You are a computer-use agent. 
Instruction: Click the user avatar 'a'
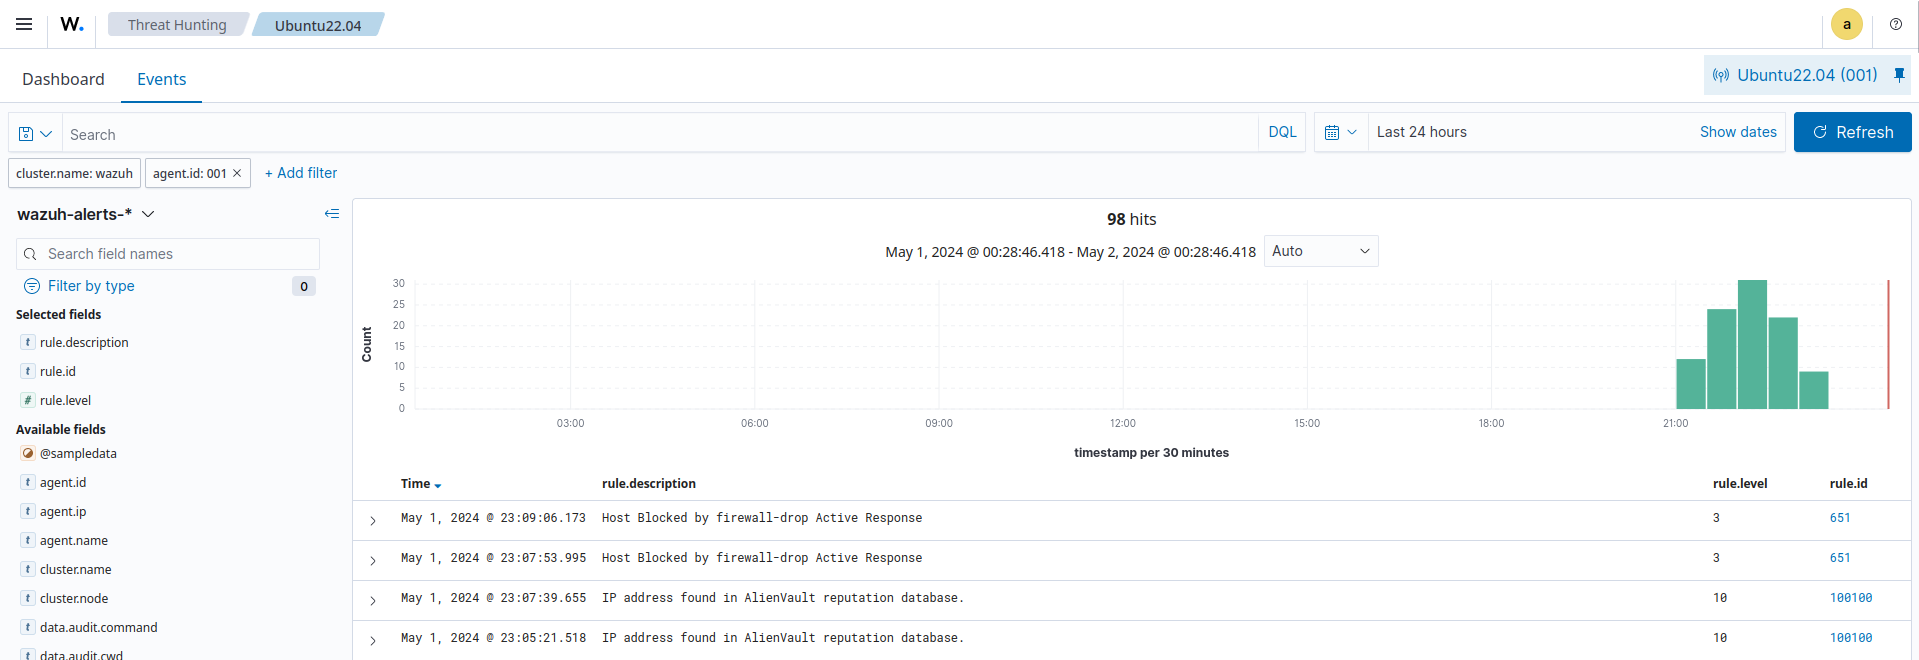(1846, 24)
